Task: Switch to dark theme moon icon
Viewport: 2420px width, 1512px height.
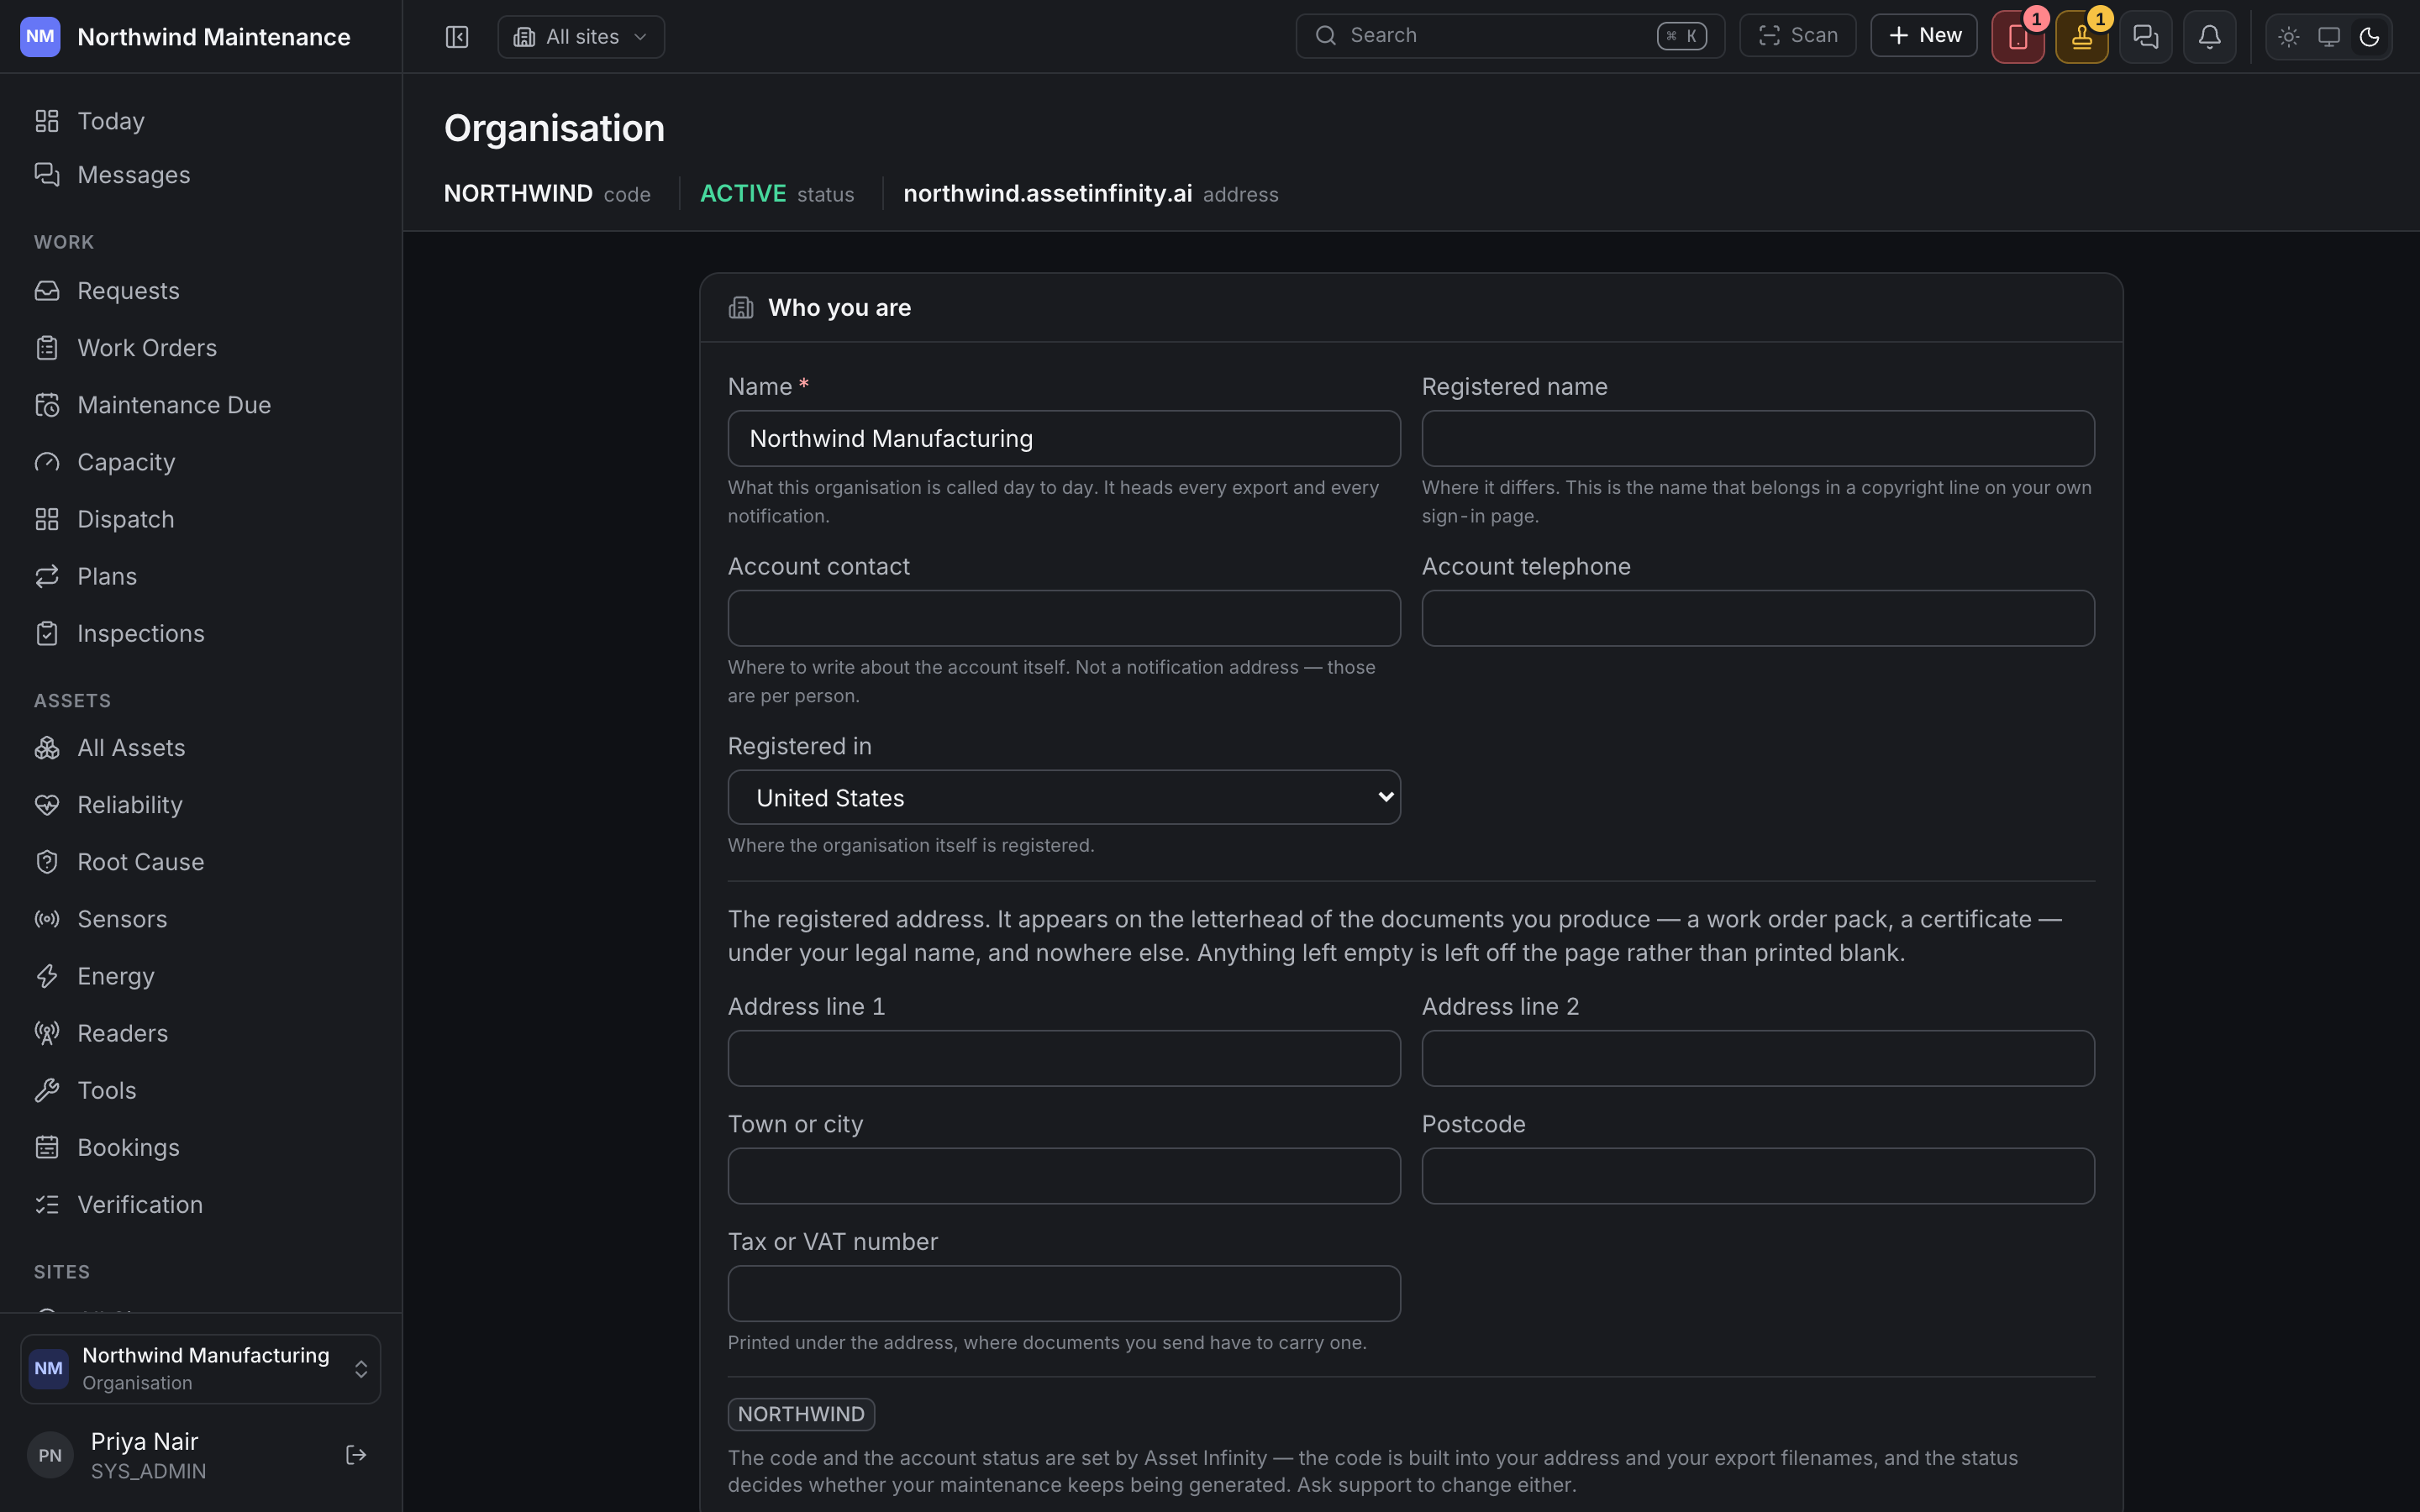Action: 2369,37
